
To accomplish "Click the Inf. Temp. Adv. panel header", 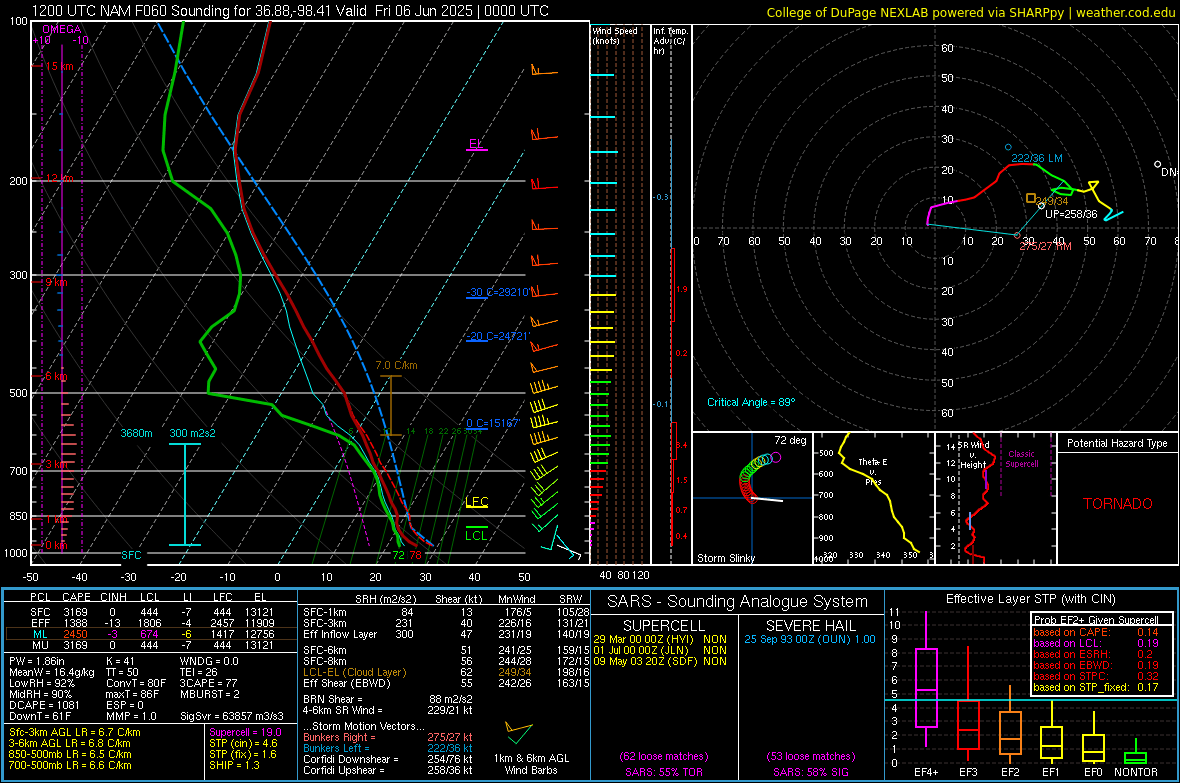I will pos(670,41).
